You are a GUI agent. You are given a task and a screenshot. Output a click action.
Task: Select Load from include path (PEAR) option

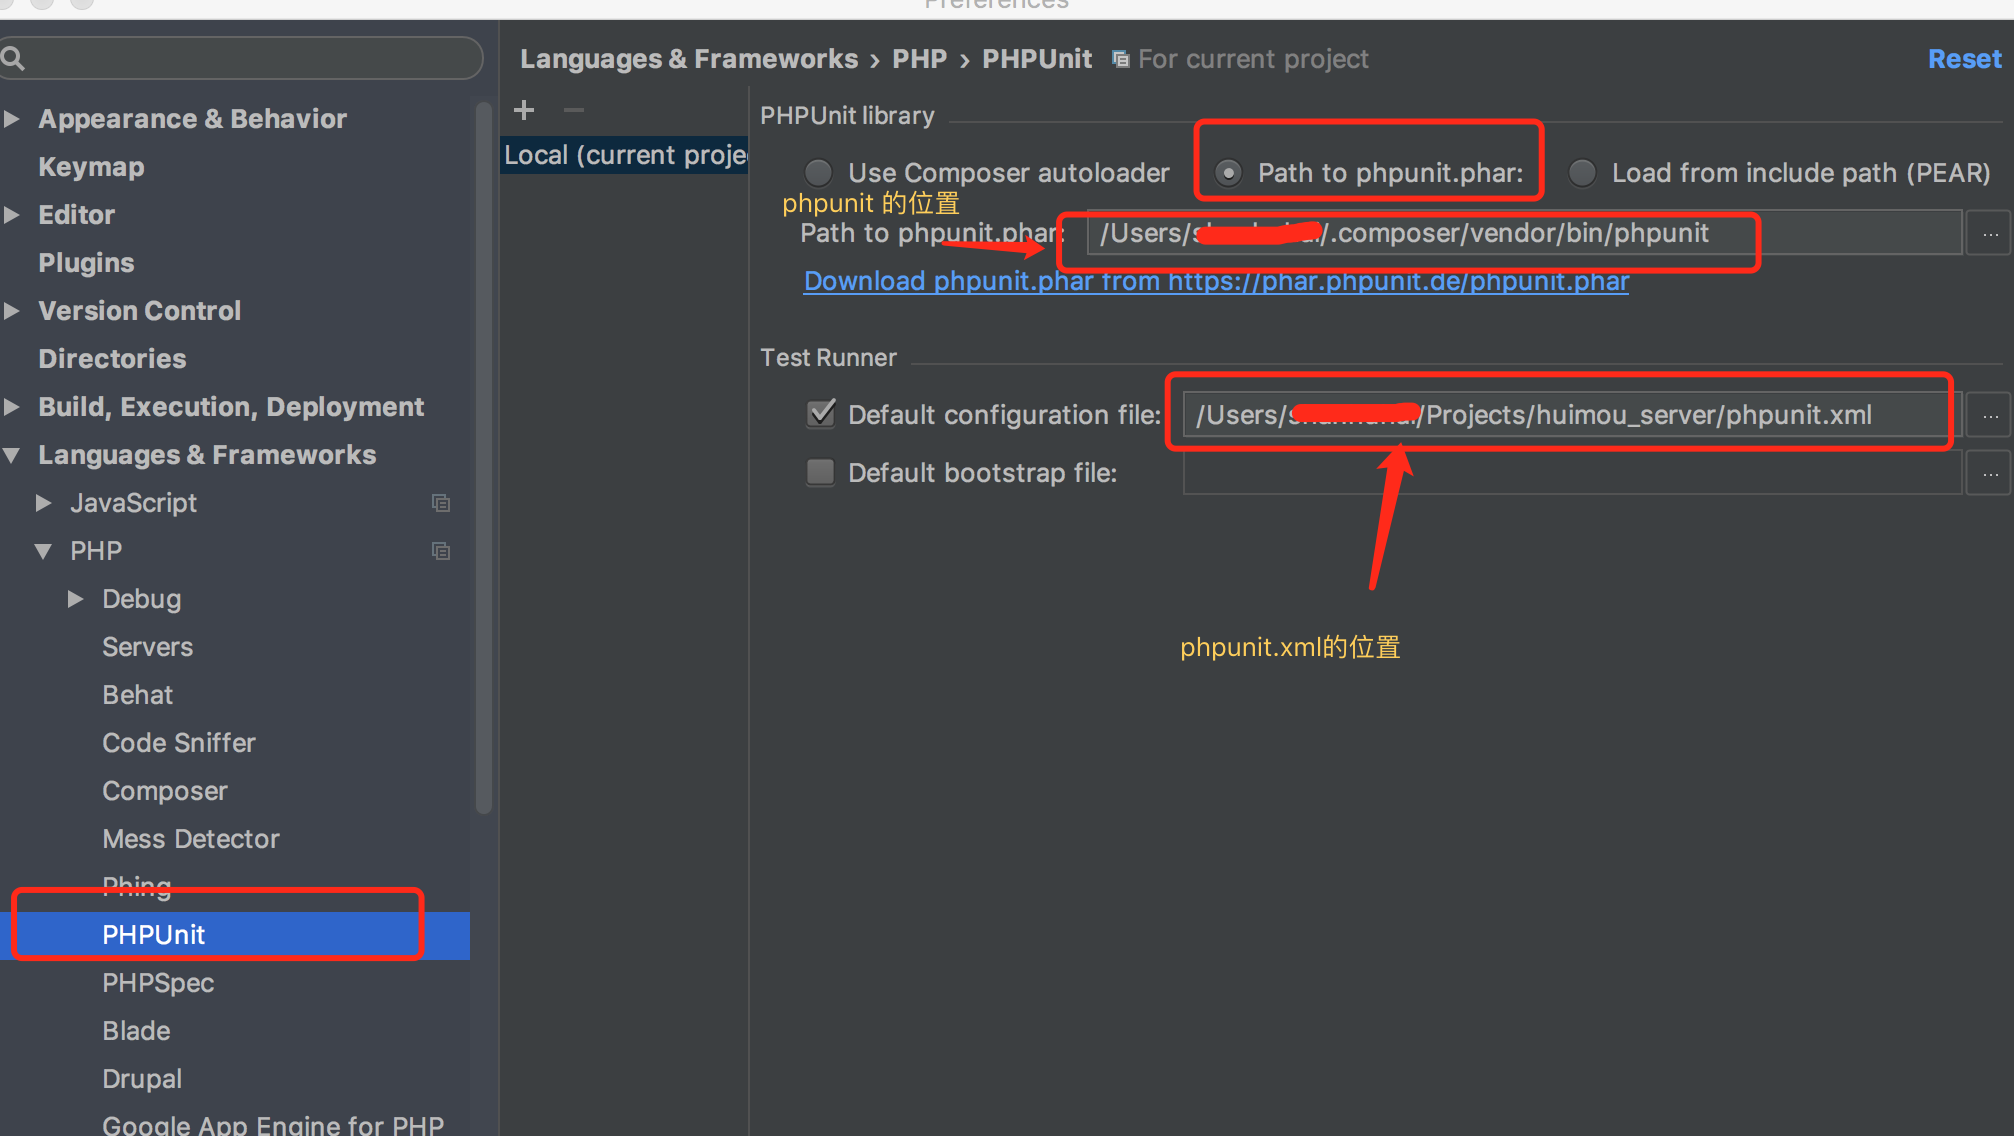pyautogui.click(x=1583, y=173)
